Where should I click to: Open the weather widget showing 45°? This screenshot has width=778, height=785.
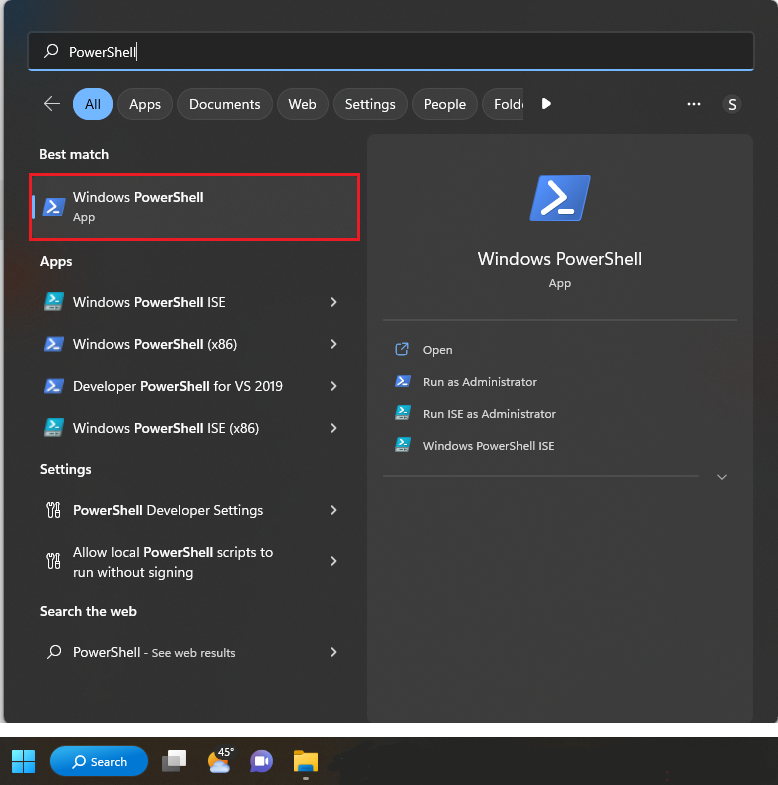(220, 760)
